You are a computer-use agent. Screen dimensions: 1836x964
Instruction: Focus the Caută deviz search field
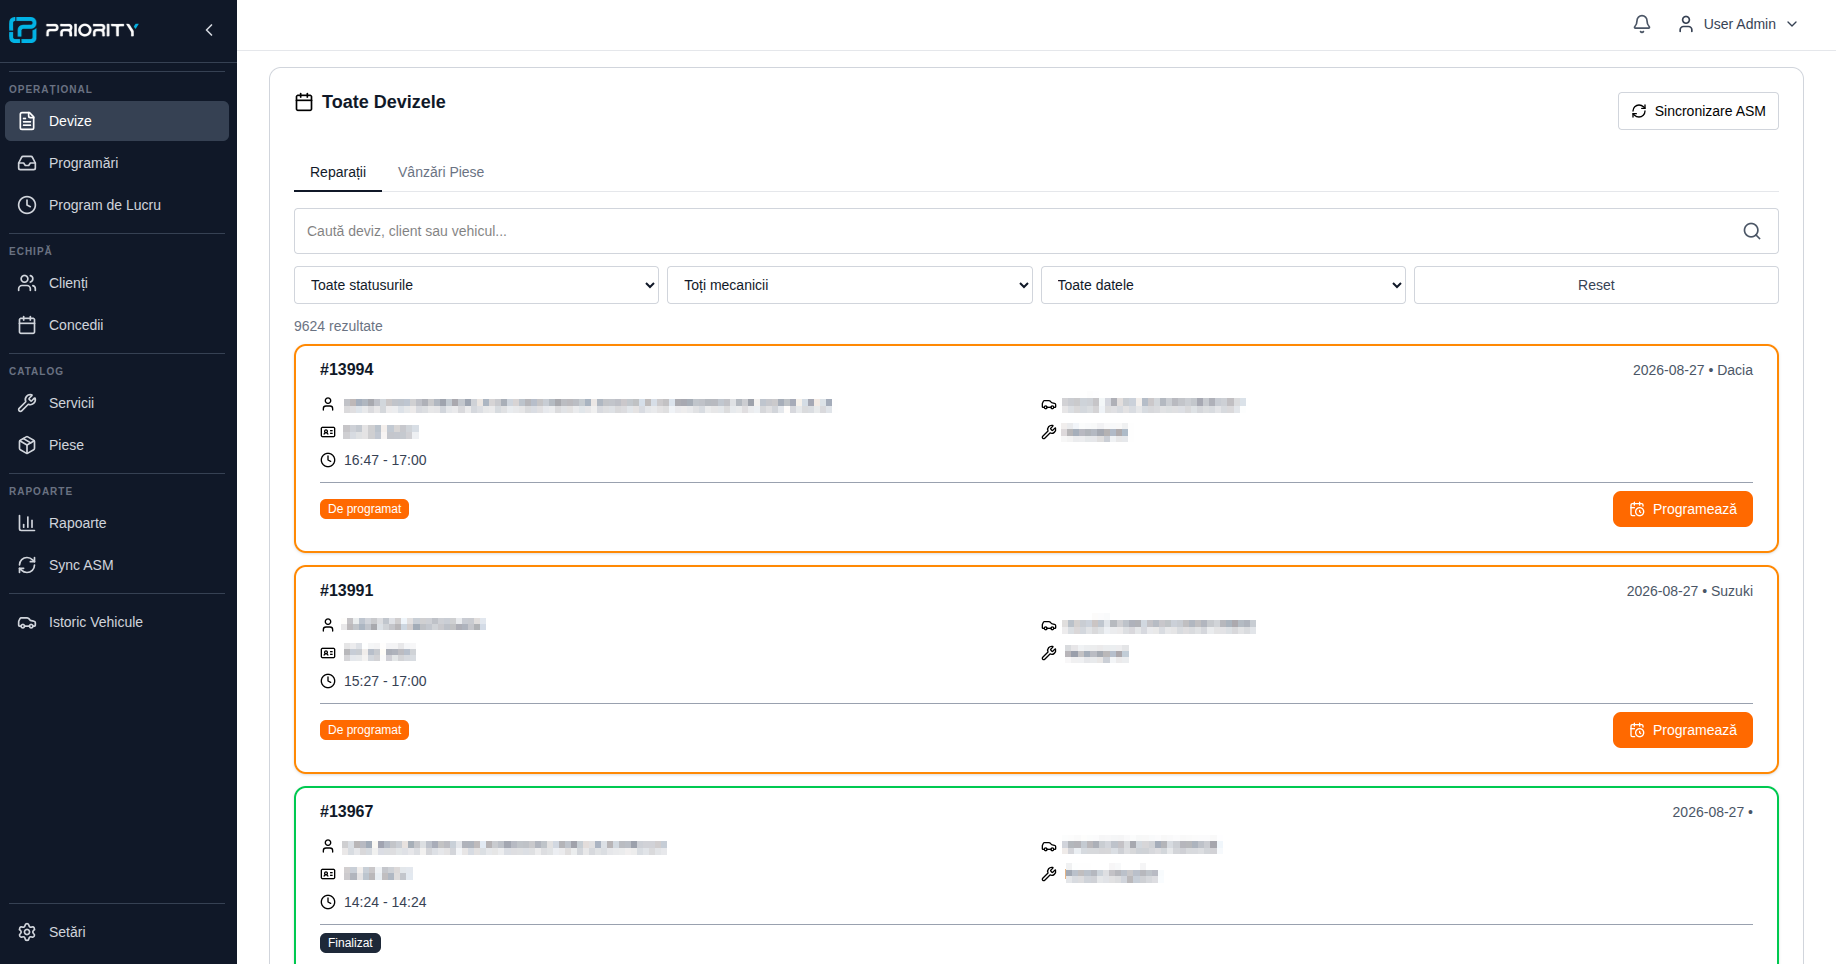1036,231
